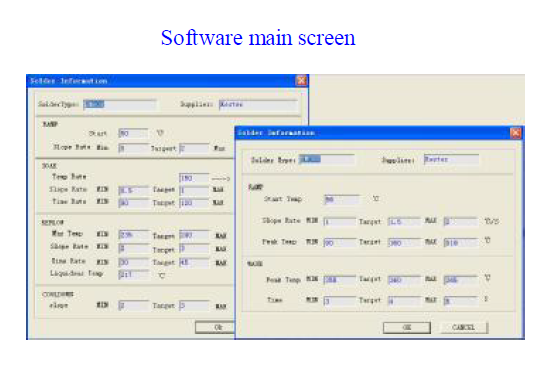Image resolution: width=544 pixels, height=372 pixels.
Task: Close the rear Solder Information window
Action: [x=301, y=81]
